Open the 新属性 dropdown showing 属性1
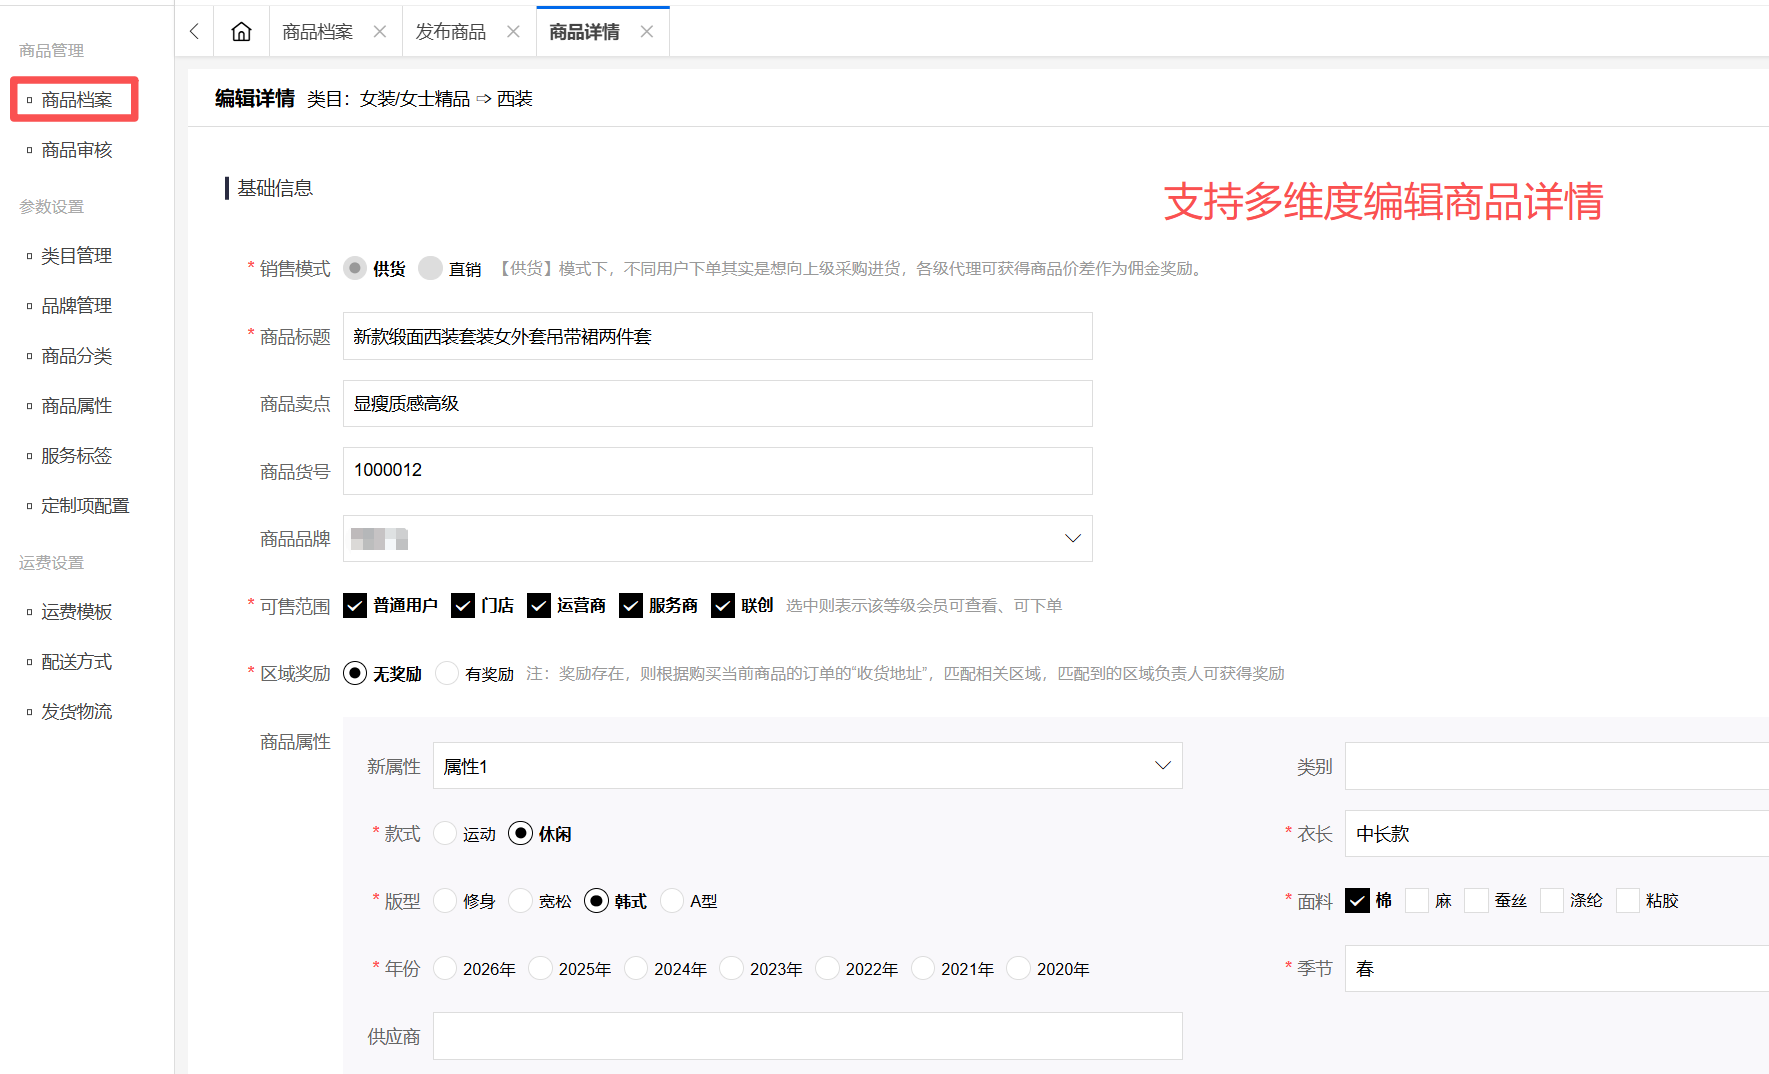 807,766
